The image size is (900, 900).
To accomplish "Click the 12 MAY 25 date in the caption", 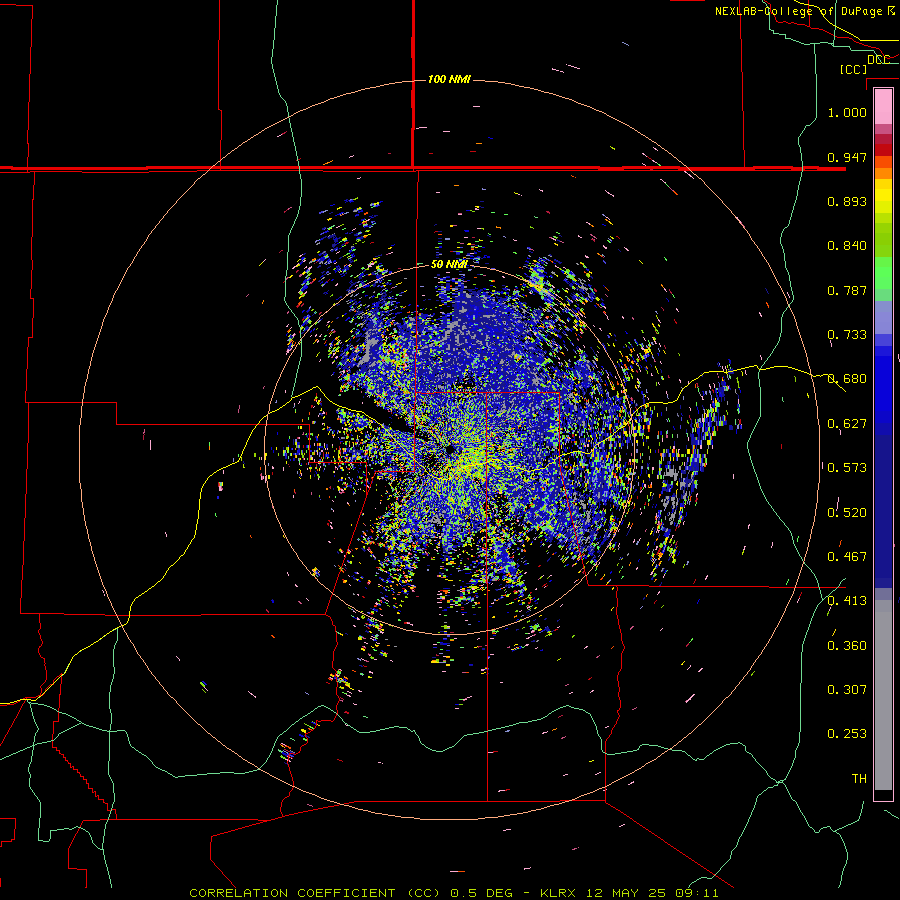I will pos(626,893).
